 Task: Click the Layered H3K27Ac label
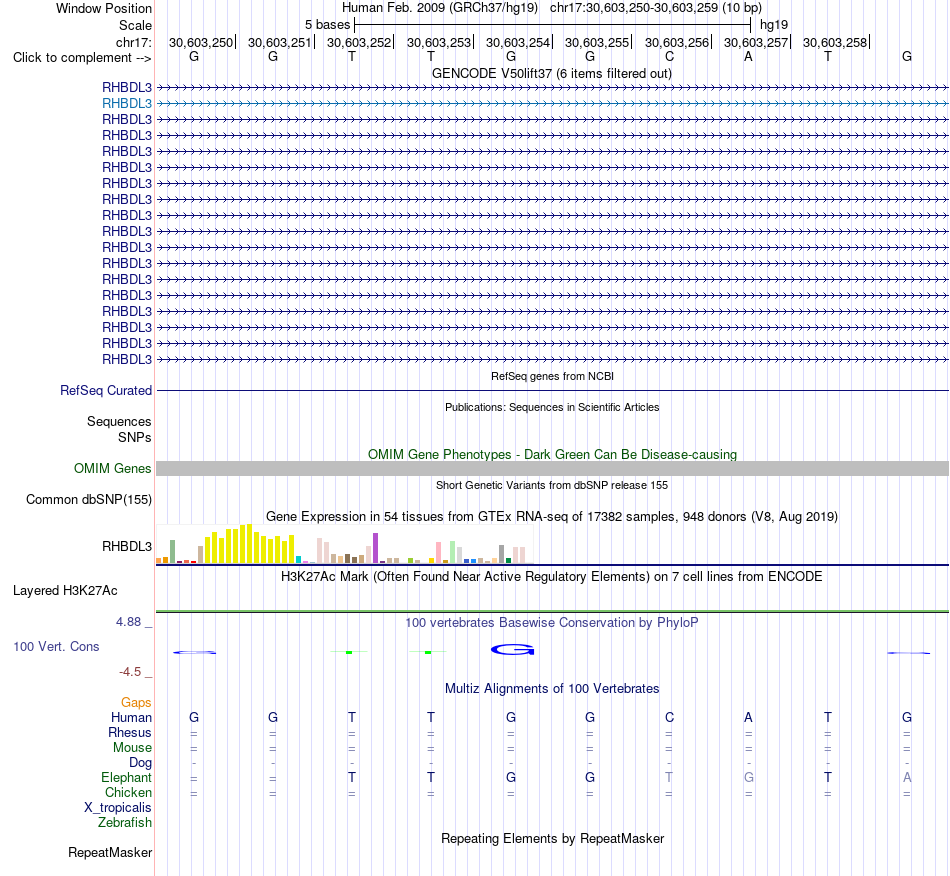click(x=65, y=591)
